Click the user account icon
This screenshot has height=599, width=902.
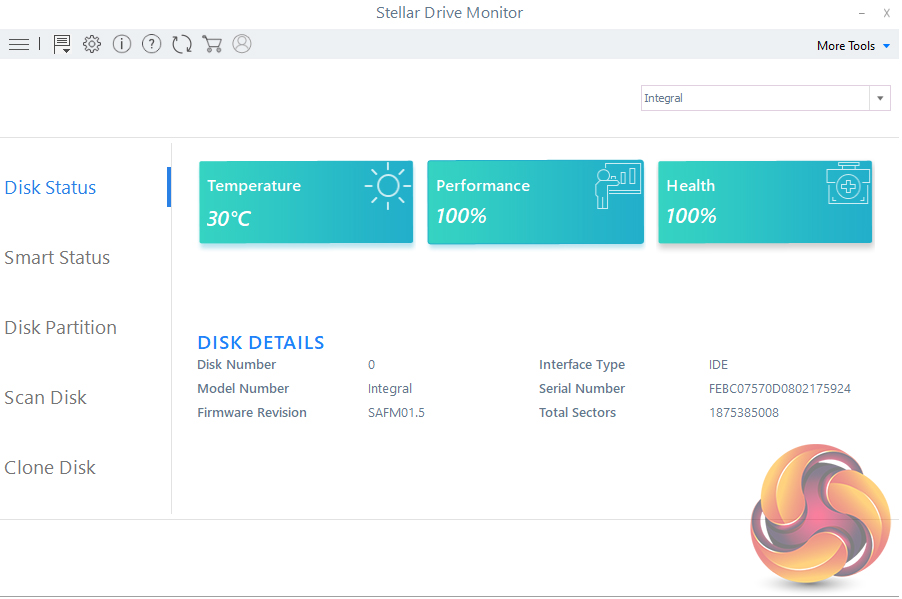pyautogui.click(x=242, y=44)
